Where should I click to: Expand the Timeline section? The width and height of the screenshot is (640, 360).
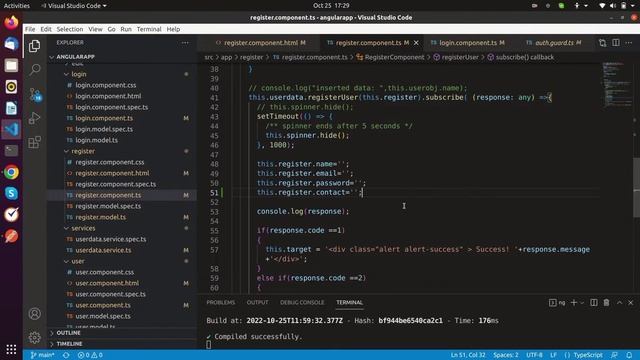tap(122, 344)
